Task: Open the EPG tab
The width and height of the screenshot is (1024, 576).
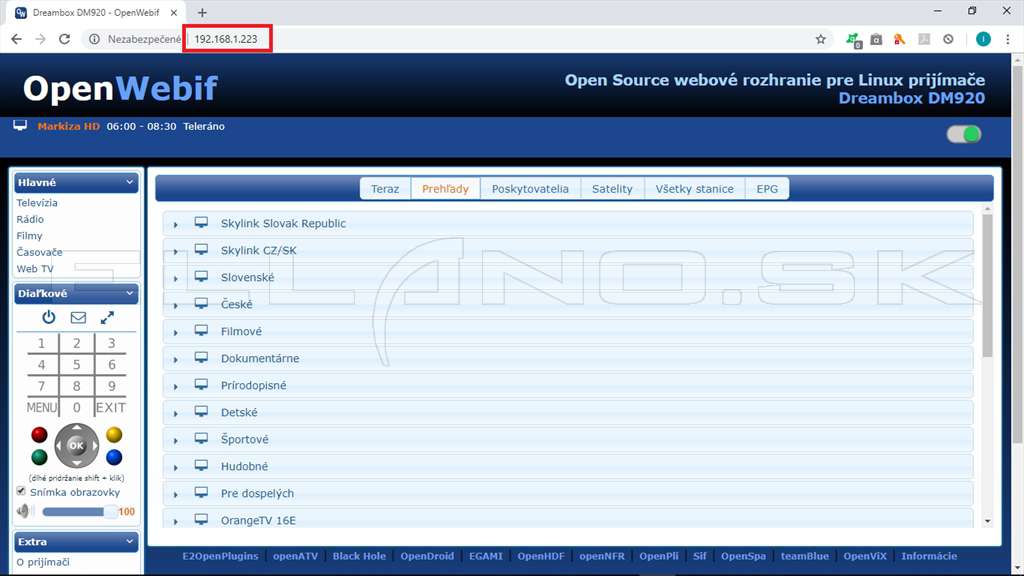Action: (767, 189)
